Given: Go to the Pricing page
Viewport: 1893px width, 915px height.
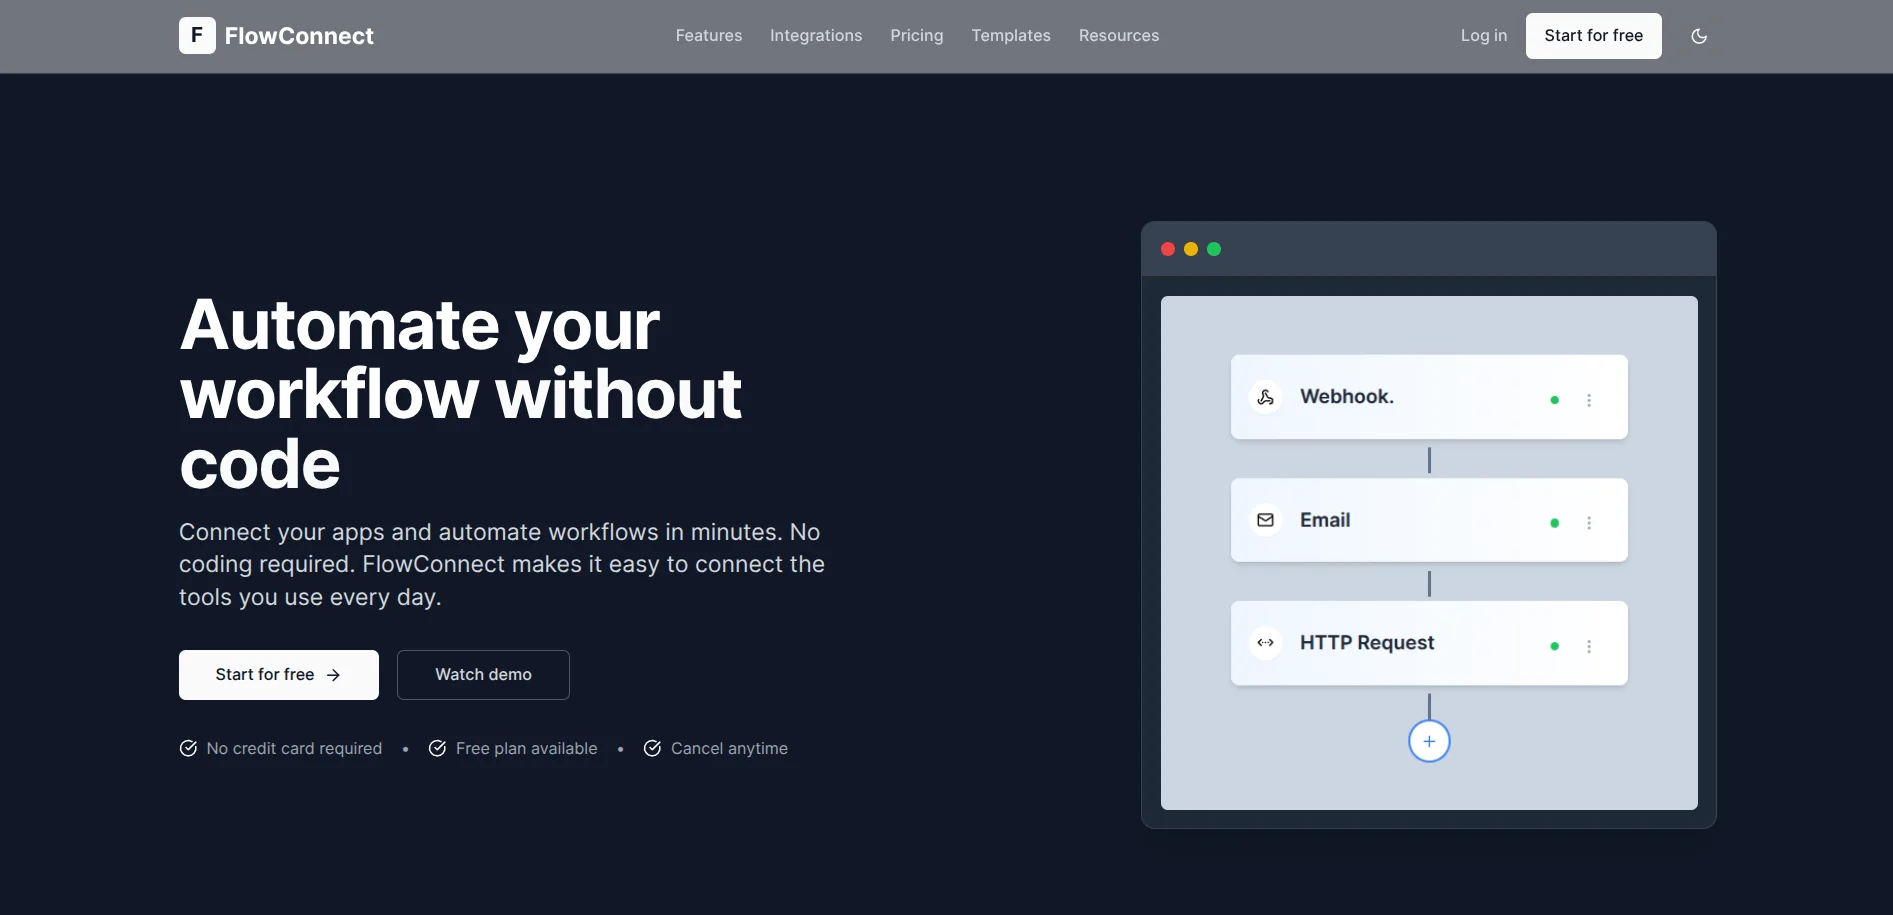Looking at the screenshot, I should click(x=916, y=36).
